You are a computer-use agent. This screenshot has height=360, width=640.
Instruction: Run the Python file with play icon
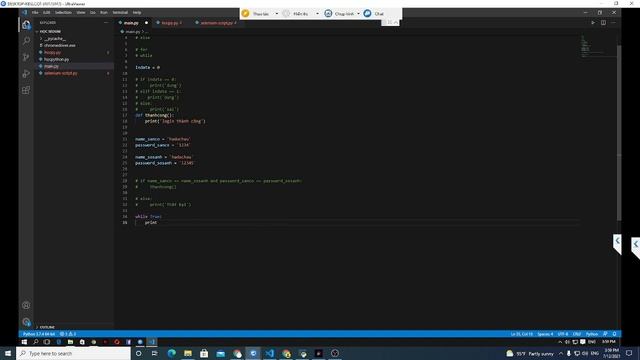pos(593,23)
